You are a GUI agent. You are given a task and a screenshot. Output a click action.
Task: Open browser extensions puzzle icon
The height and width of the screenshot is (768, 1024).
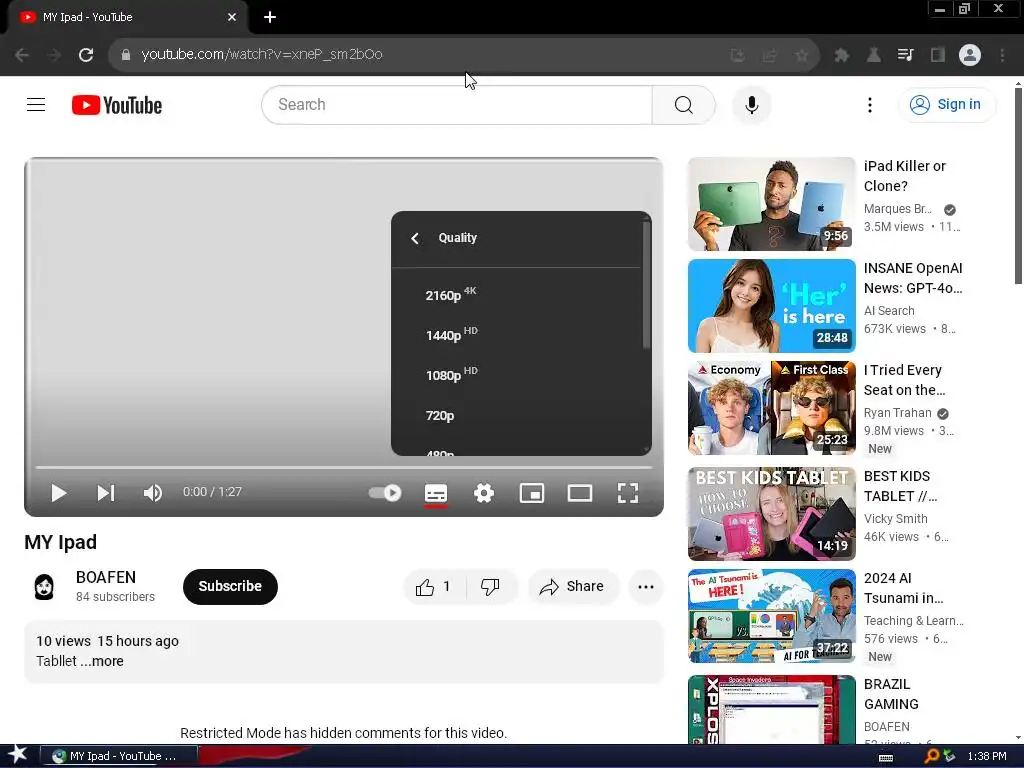[841, 55]
